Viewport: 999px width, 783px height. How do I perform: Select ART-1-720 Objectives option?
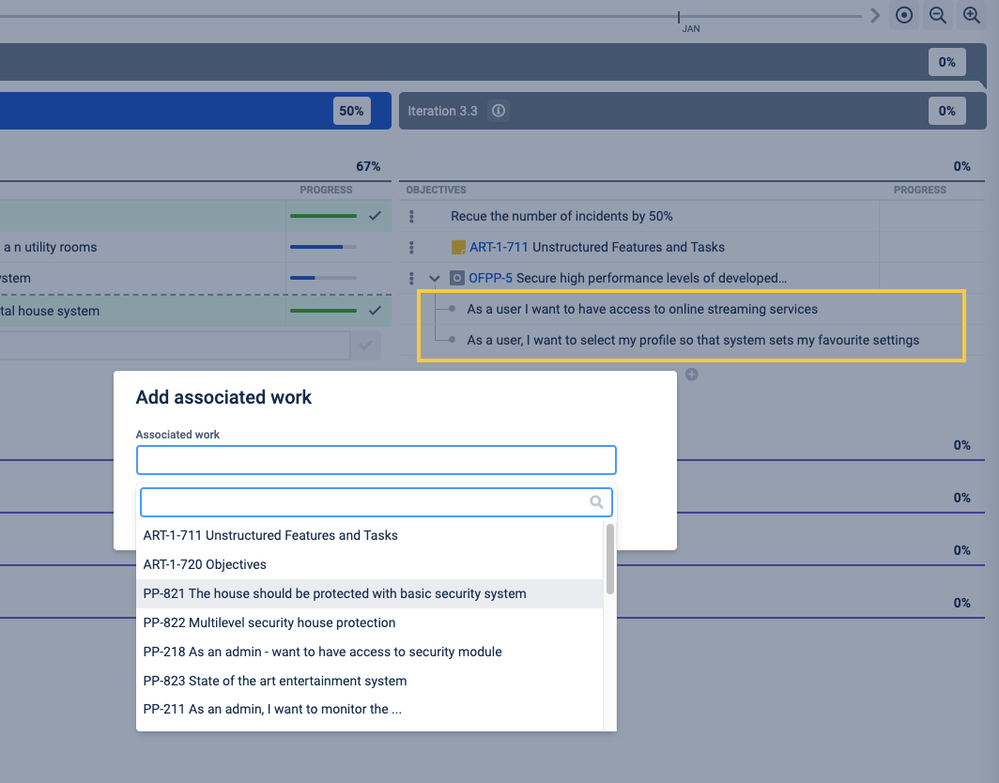coord(370,564)
